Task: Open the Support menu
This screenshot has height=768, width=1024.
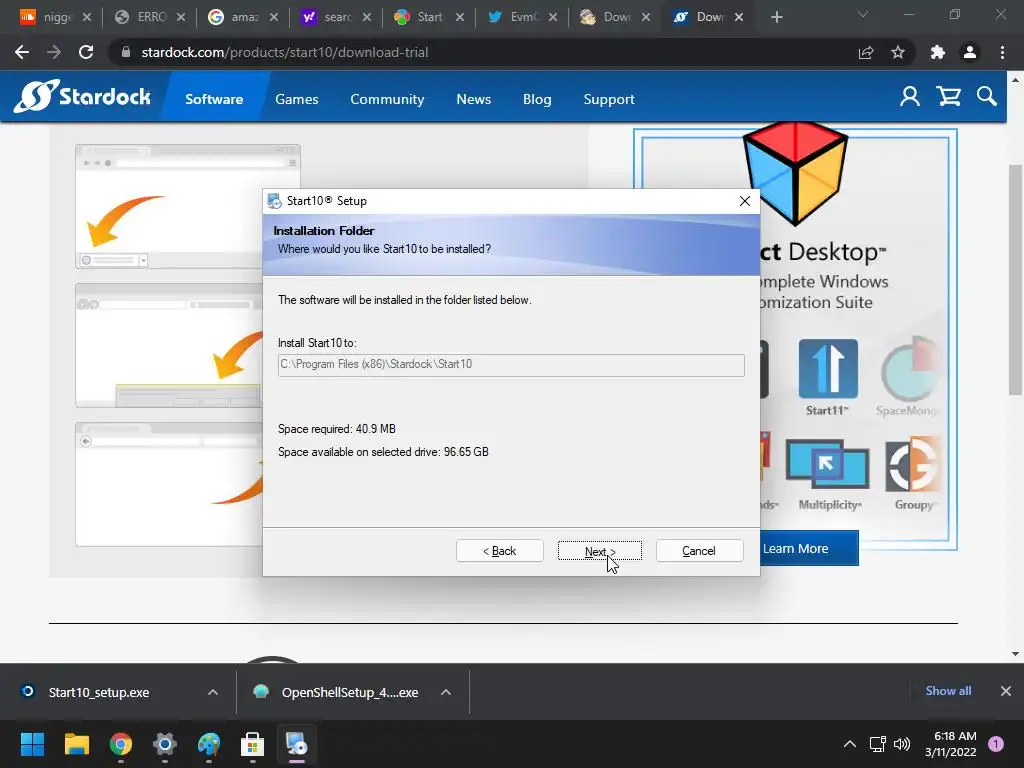Action: [x=609, y=99]
